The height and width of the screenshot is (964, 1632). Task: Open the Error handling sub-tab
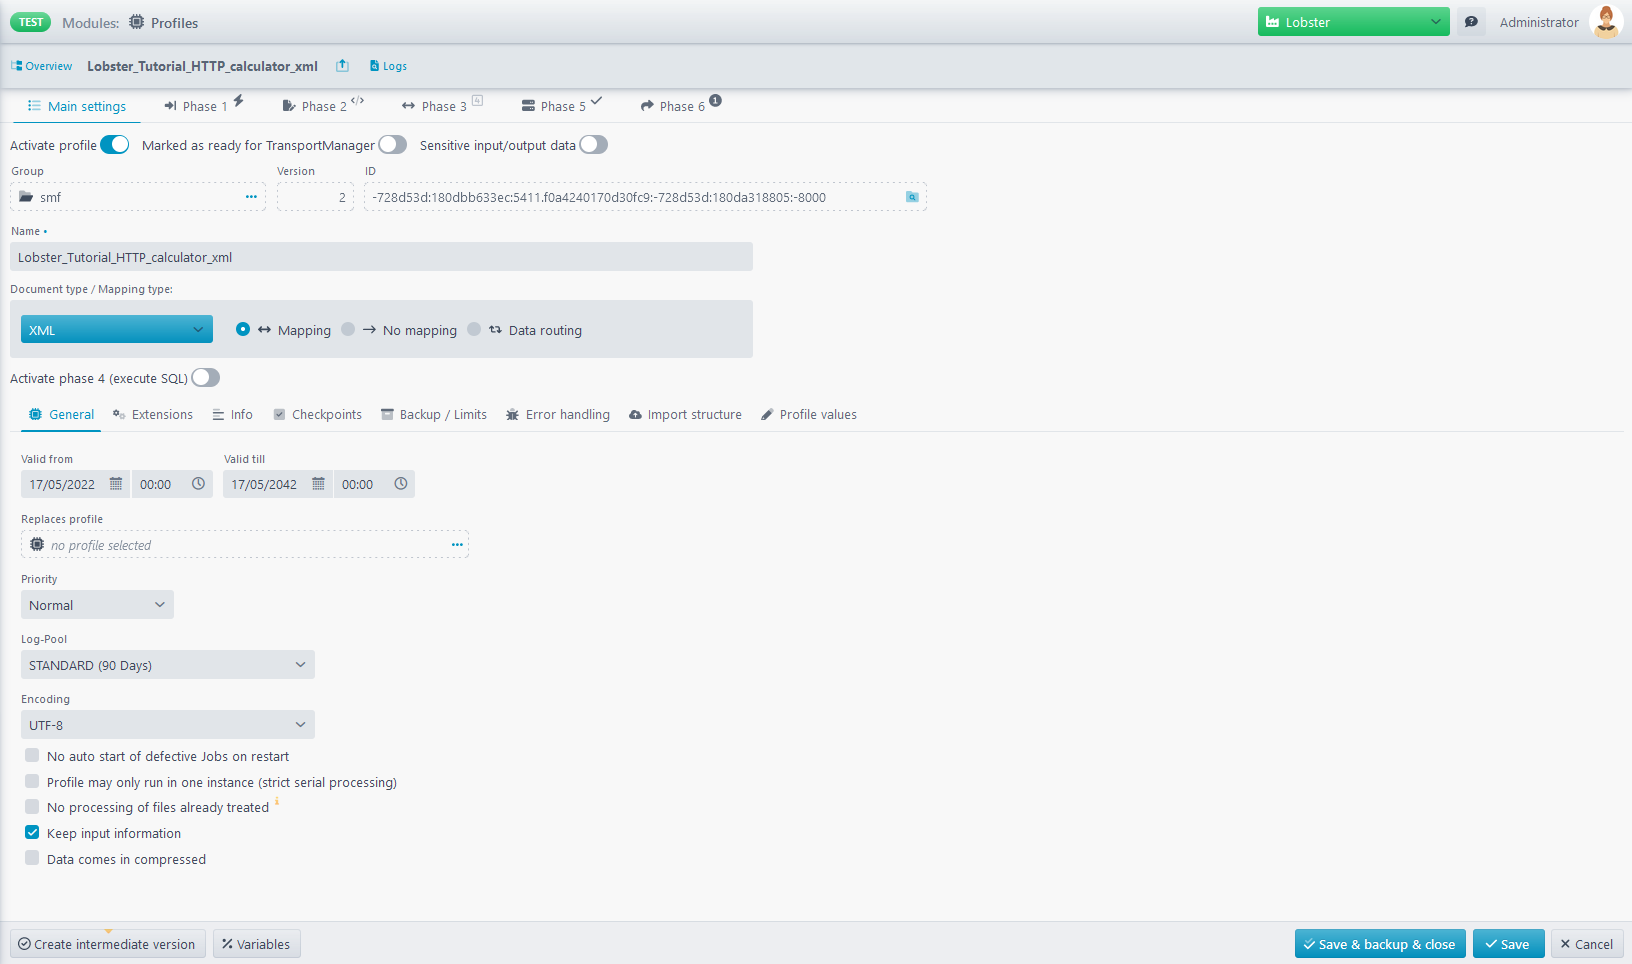558,414
